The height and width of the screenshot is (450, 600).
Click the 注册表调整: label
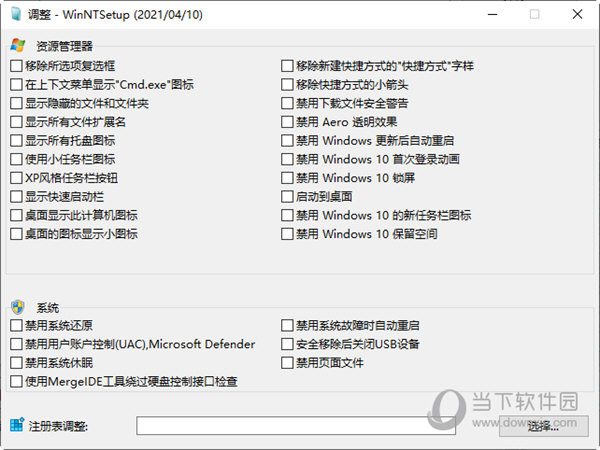point(58,426)
